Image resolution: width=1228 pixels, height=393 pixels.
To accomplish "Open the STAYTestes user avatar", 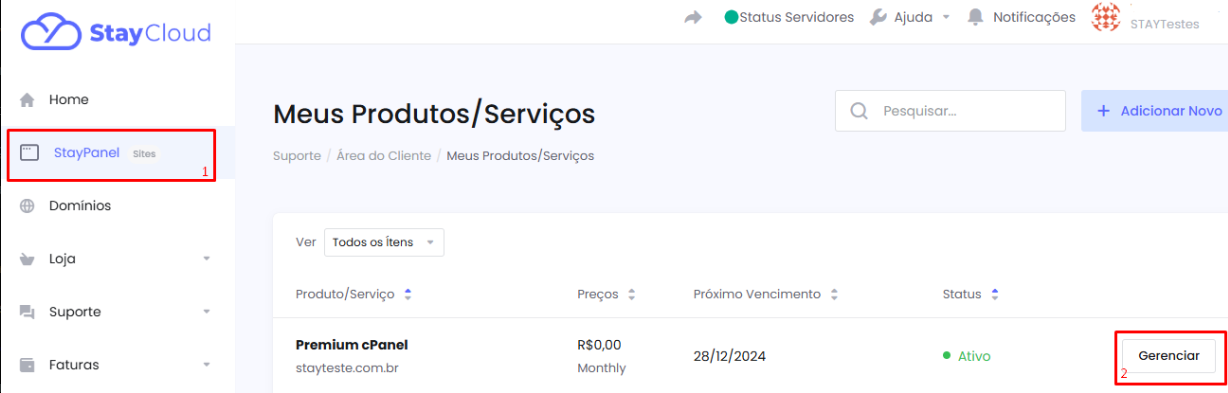I will (1105, 17).
